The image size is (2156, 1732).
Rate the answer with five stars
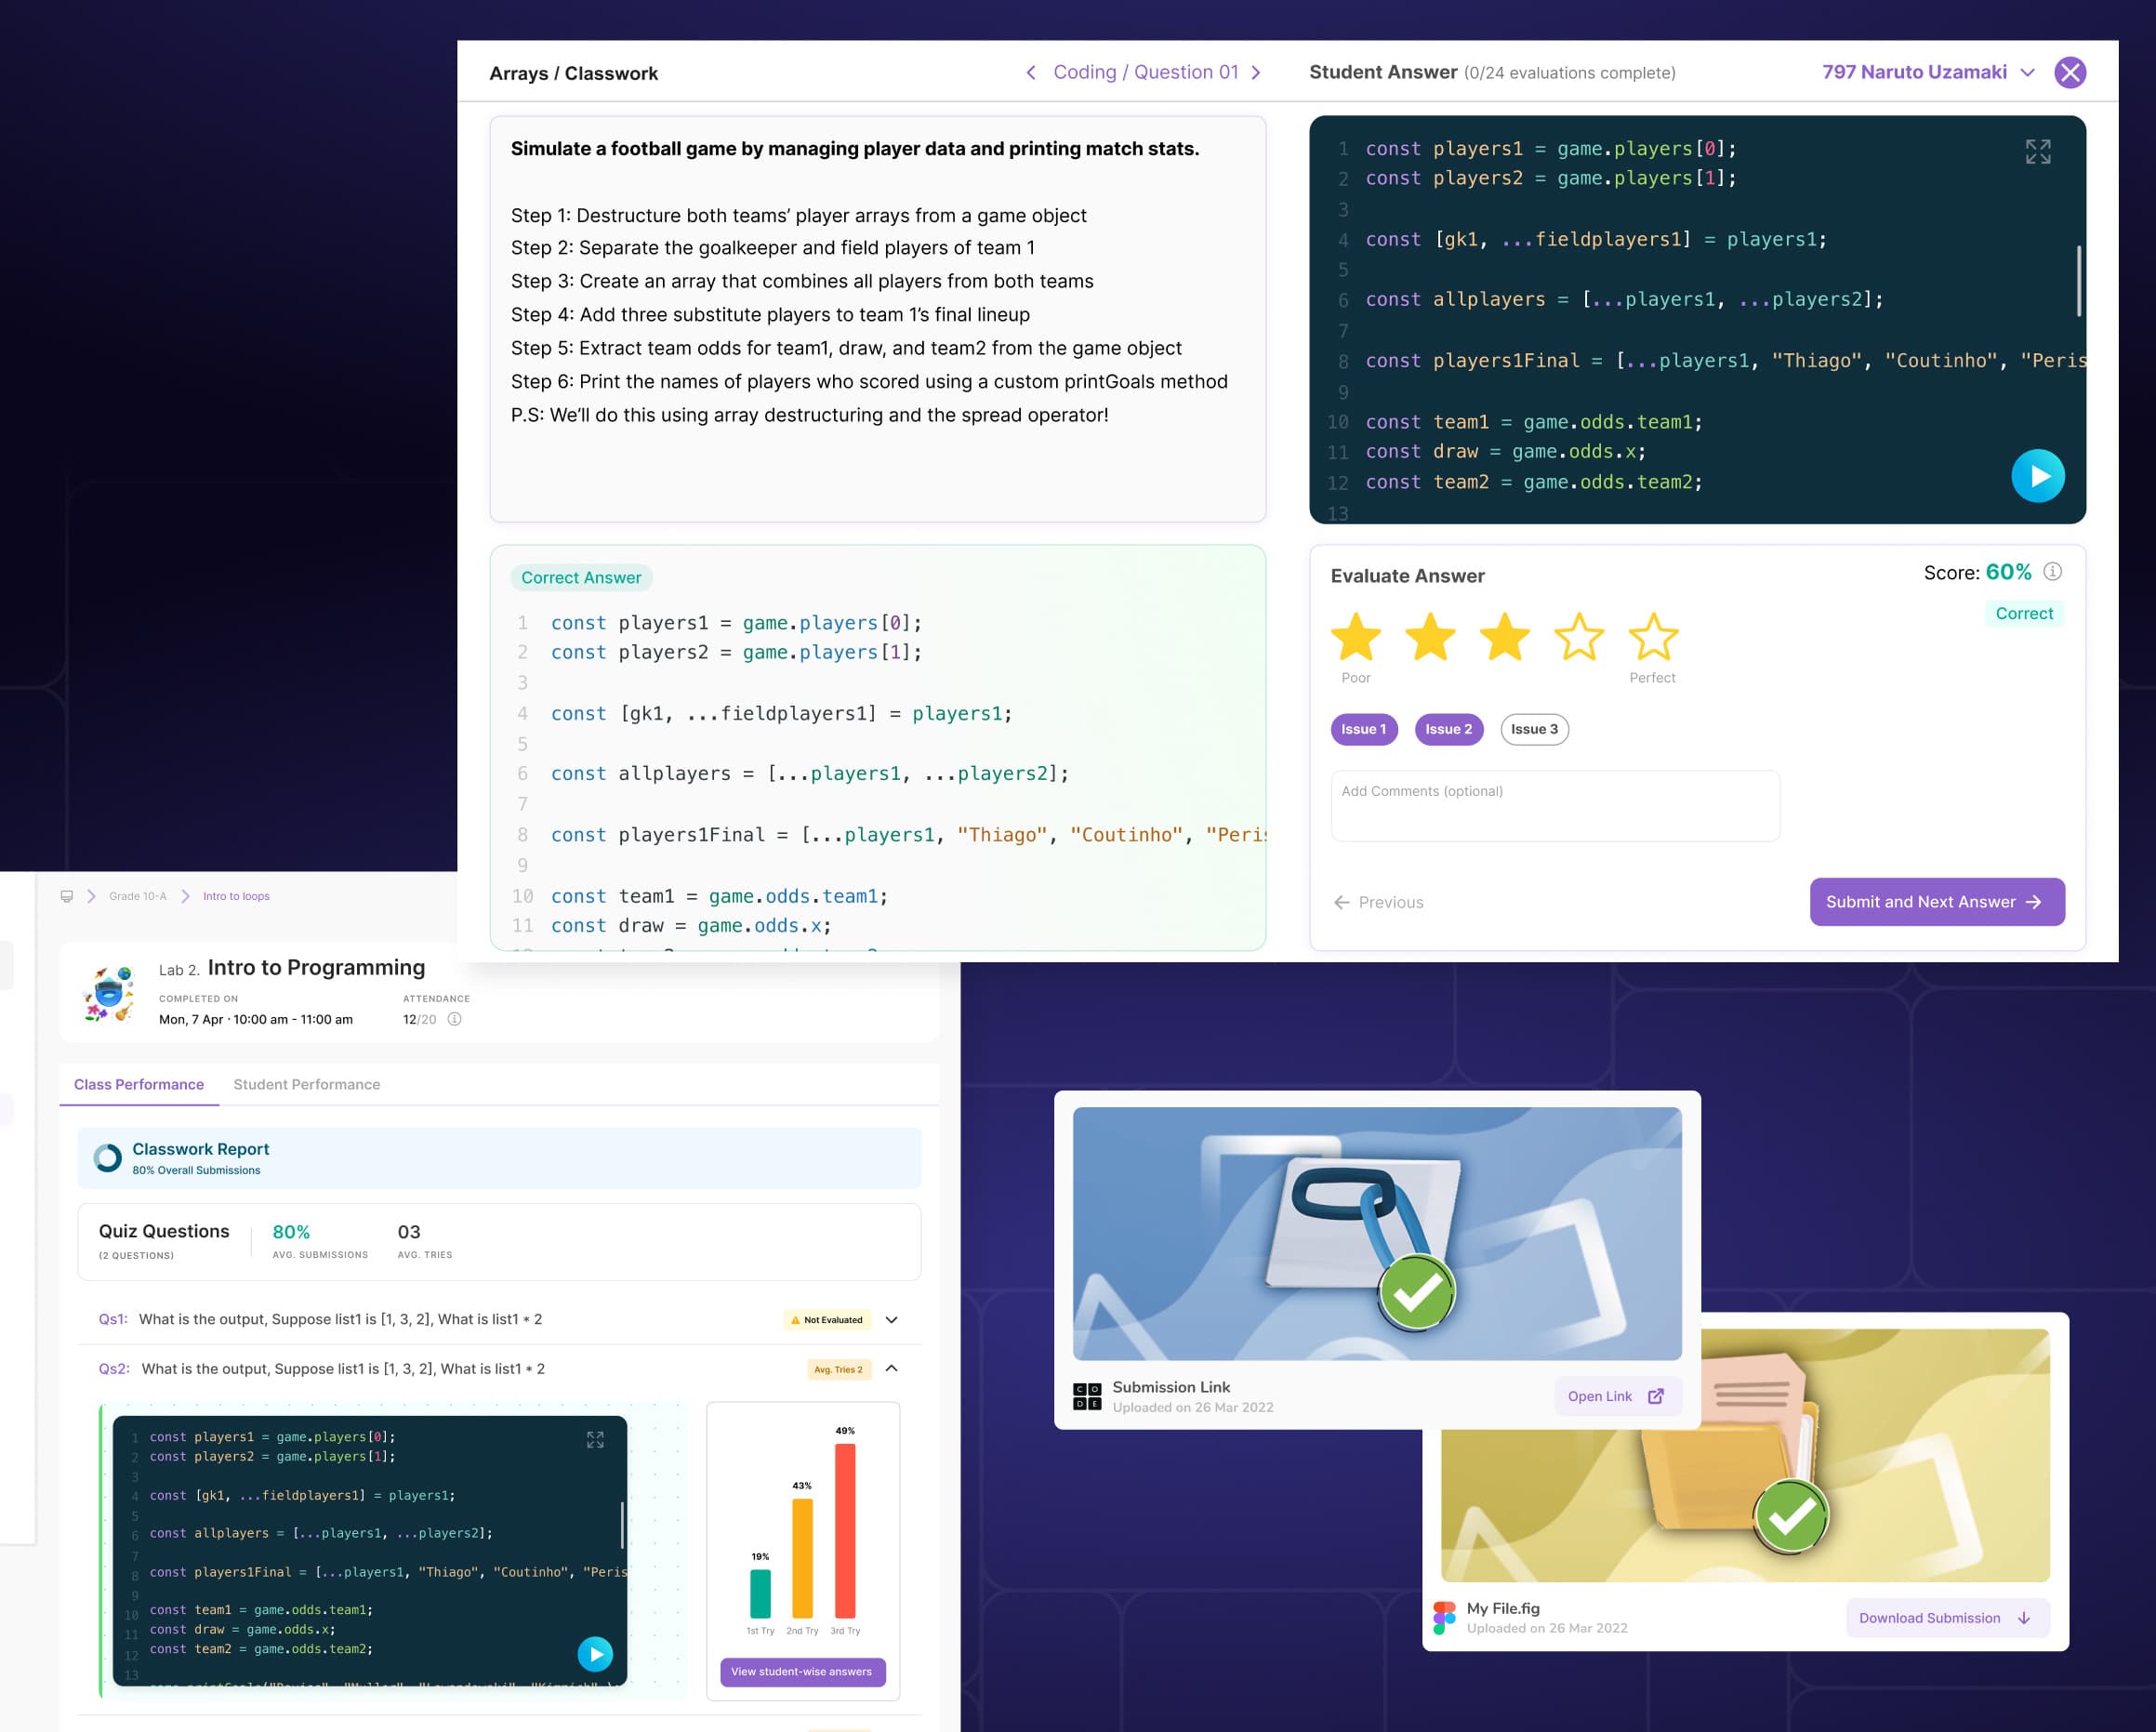pyautogui.click(x=1652, y=637)
